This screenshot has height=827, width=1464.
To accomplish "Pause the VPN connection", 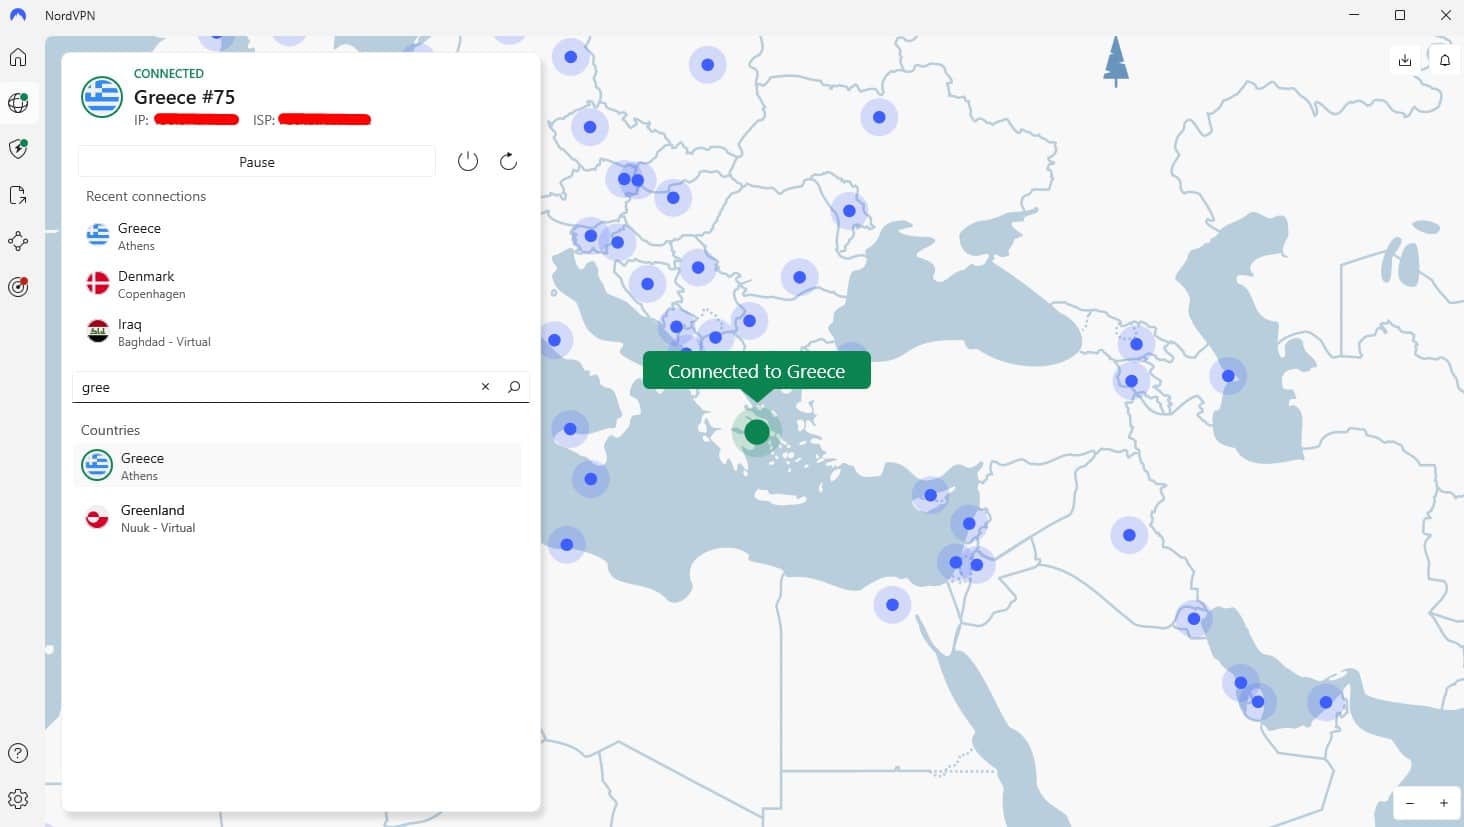I will pyautogui.click(x=257, y=162).
